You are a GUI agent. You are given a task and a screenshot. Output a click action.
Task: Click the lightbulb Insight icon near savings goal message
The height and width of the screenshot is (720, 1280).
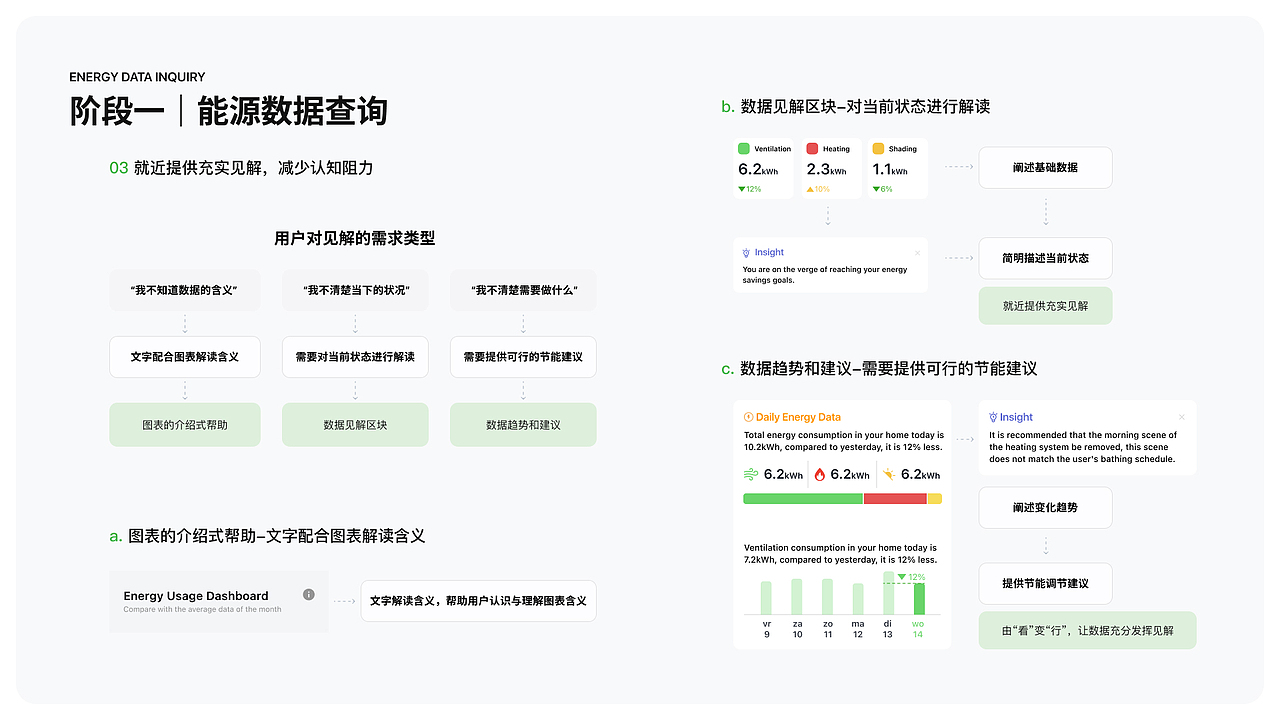tap(746, 252)
